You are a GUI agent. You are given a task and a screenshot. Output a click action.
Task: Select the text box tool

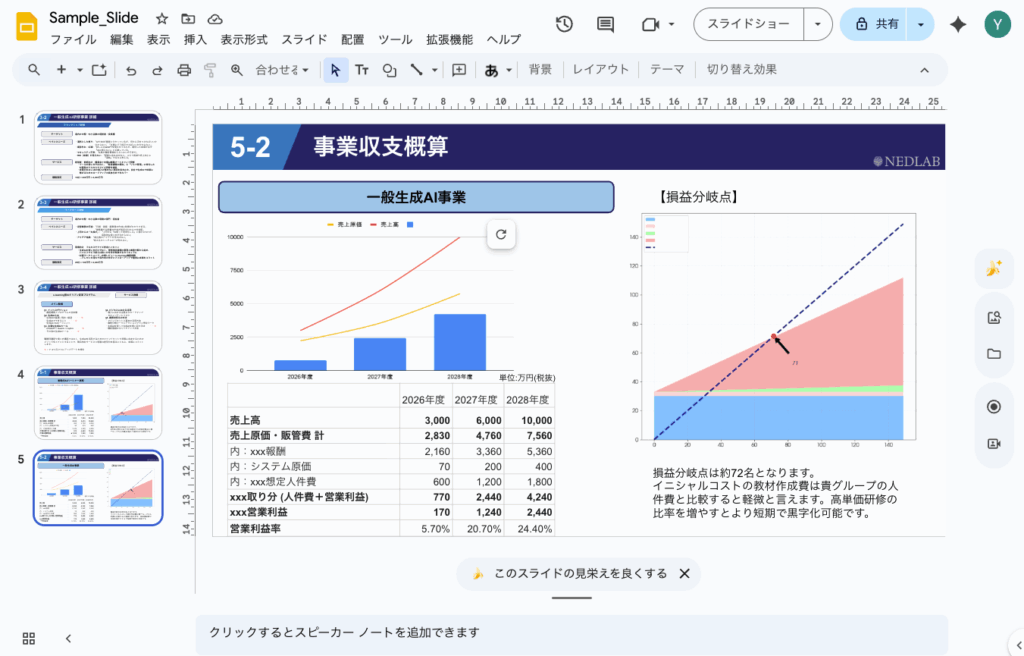point(362,70)
